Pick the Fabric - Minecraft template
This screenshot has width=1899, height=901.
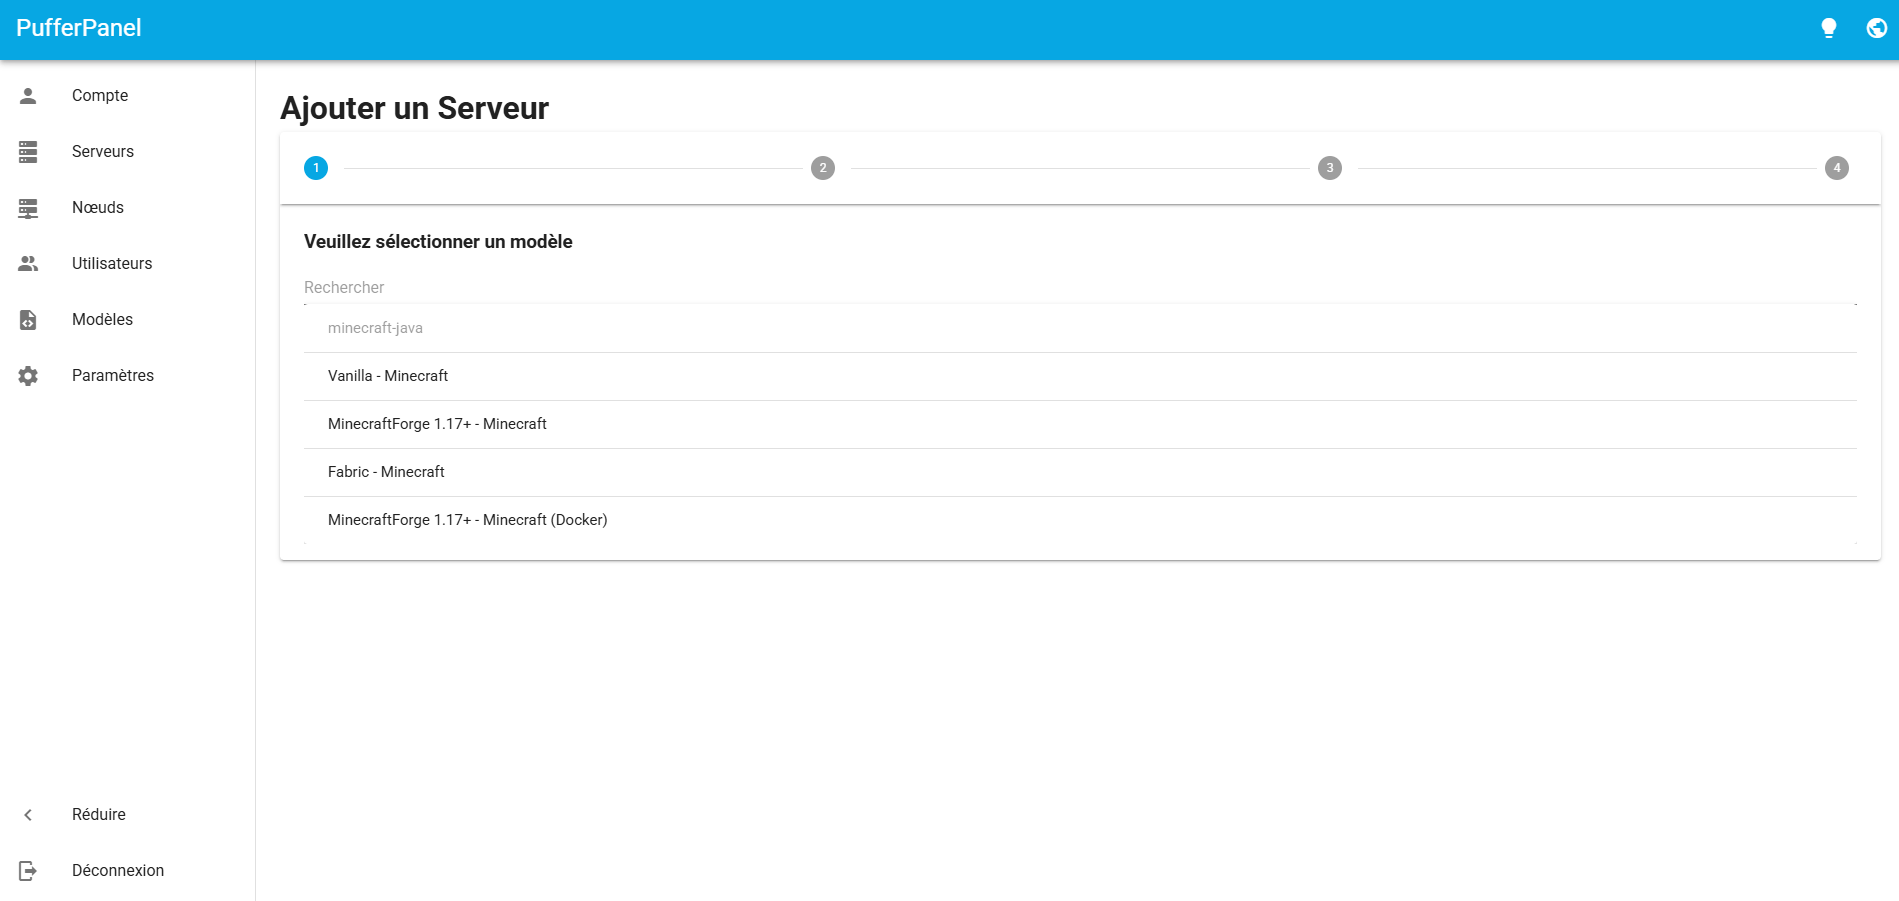pos(386,472)
